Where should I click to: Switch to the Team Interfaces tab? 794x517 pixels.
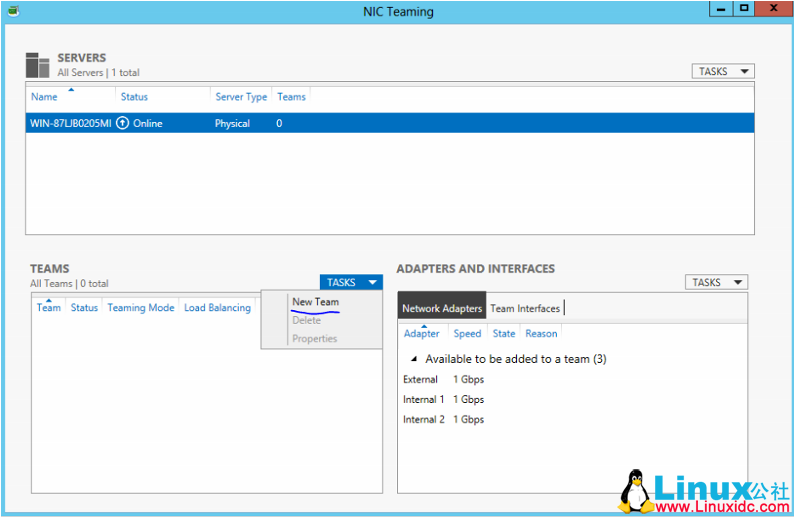click(525, 308)
